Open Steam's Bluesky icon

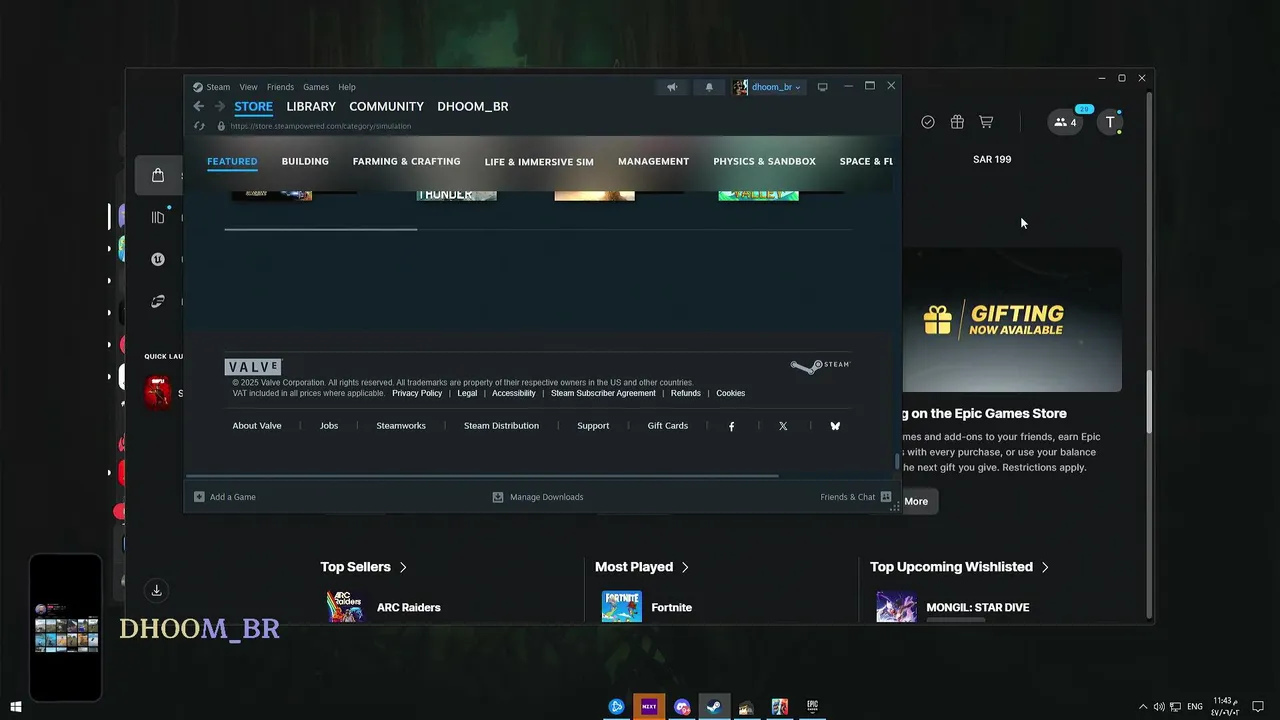tap(835, 426)
